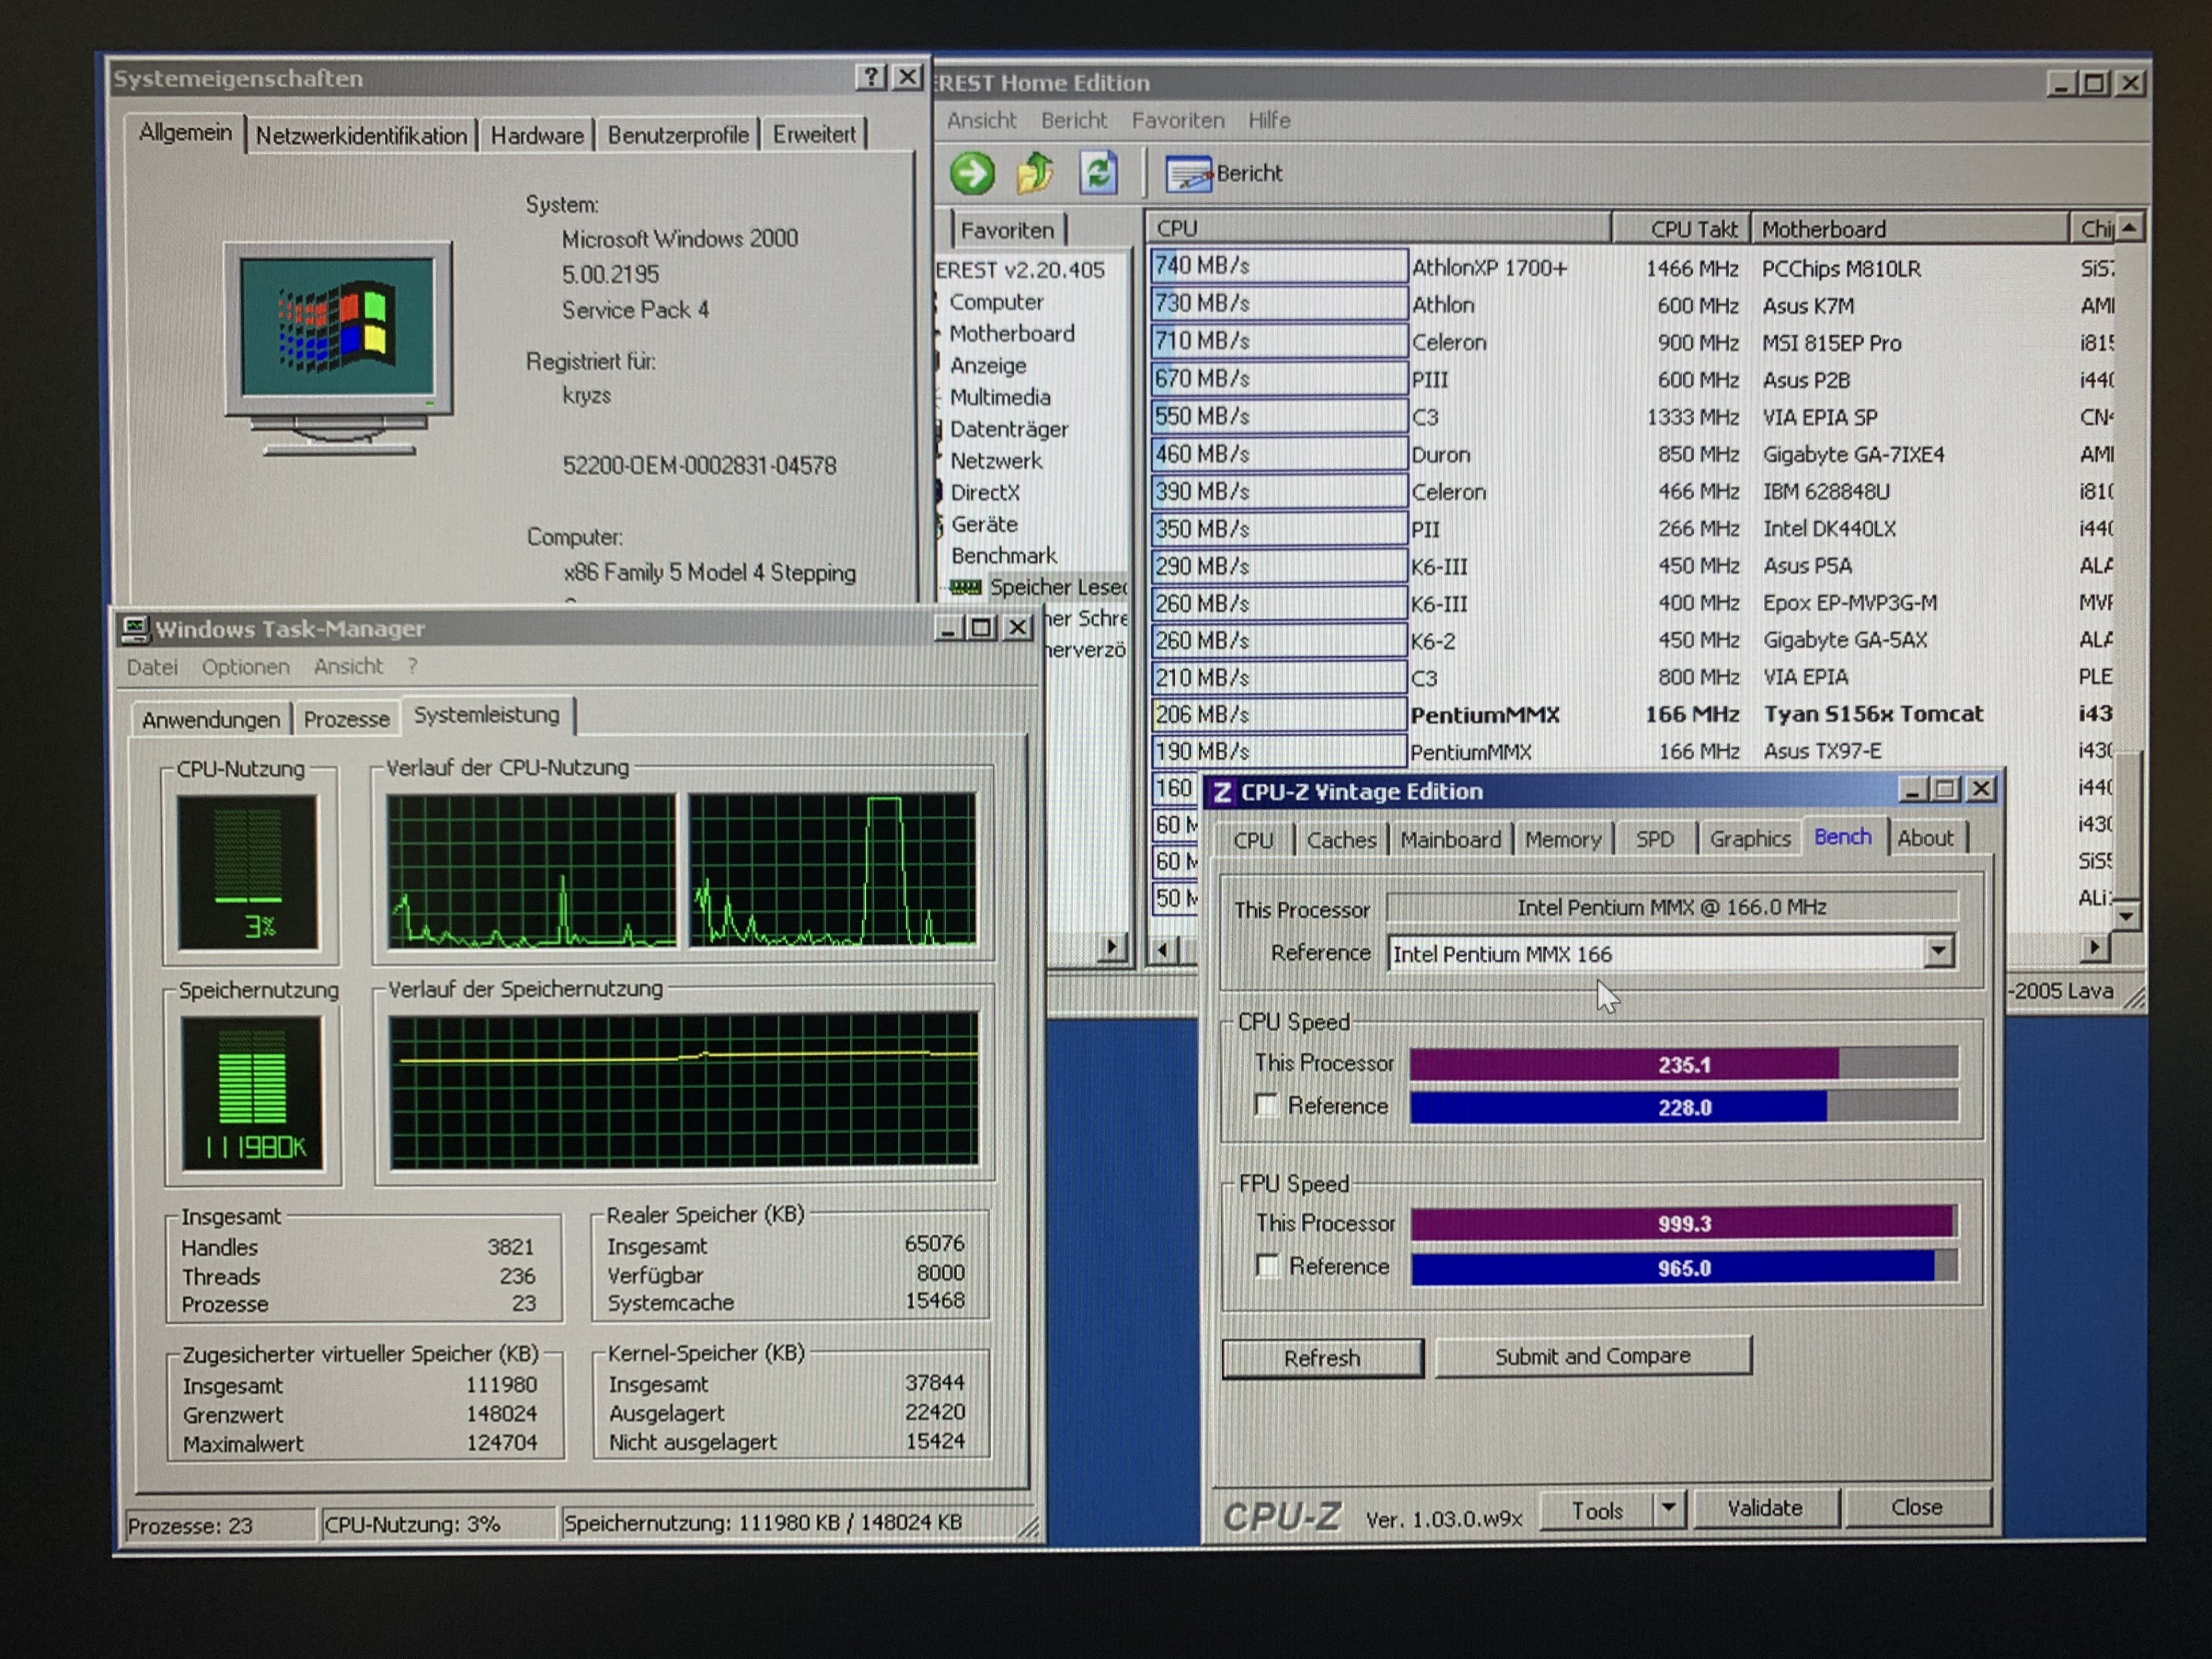
Task: Switch to the Prozesse tab
Action: point(346,719)
